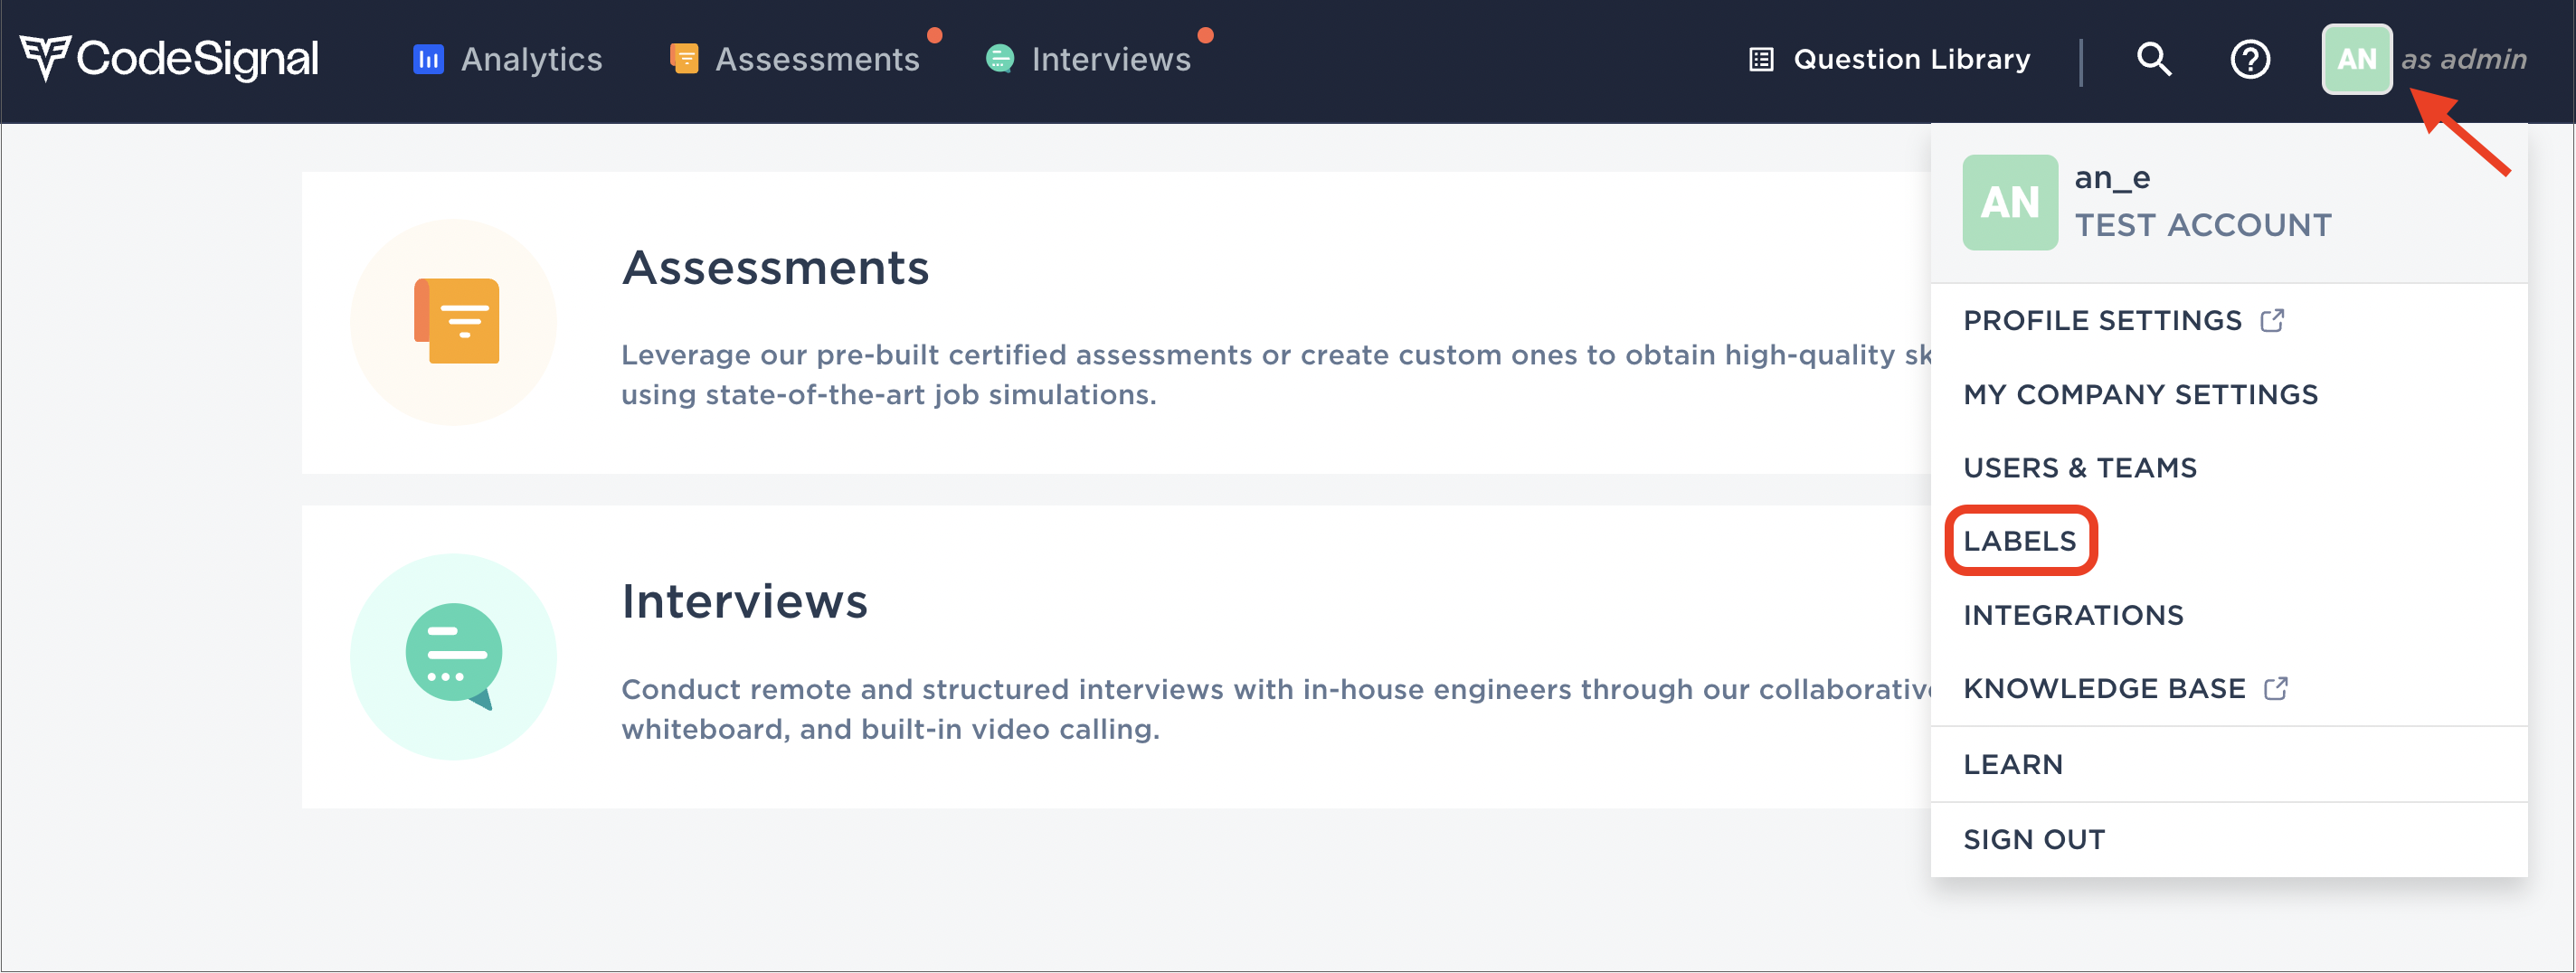This screenshot has width=2576, height=973.
Task: Open Integrations from the menu
Action: coord(2074,616)
